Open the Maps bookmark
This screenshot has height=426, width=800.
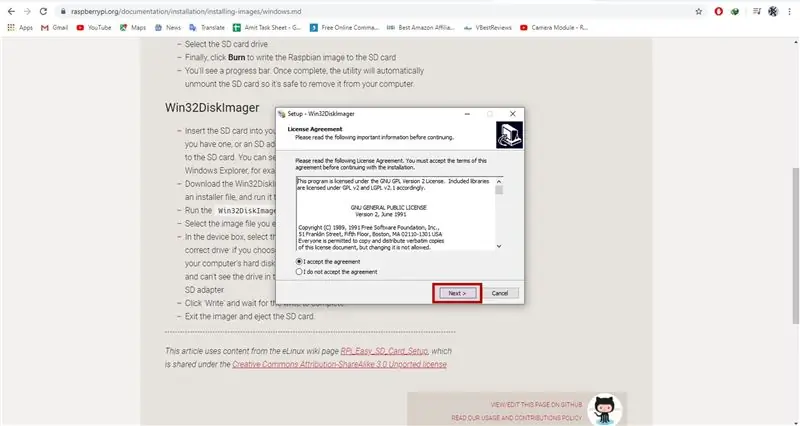pos(133,28)
